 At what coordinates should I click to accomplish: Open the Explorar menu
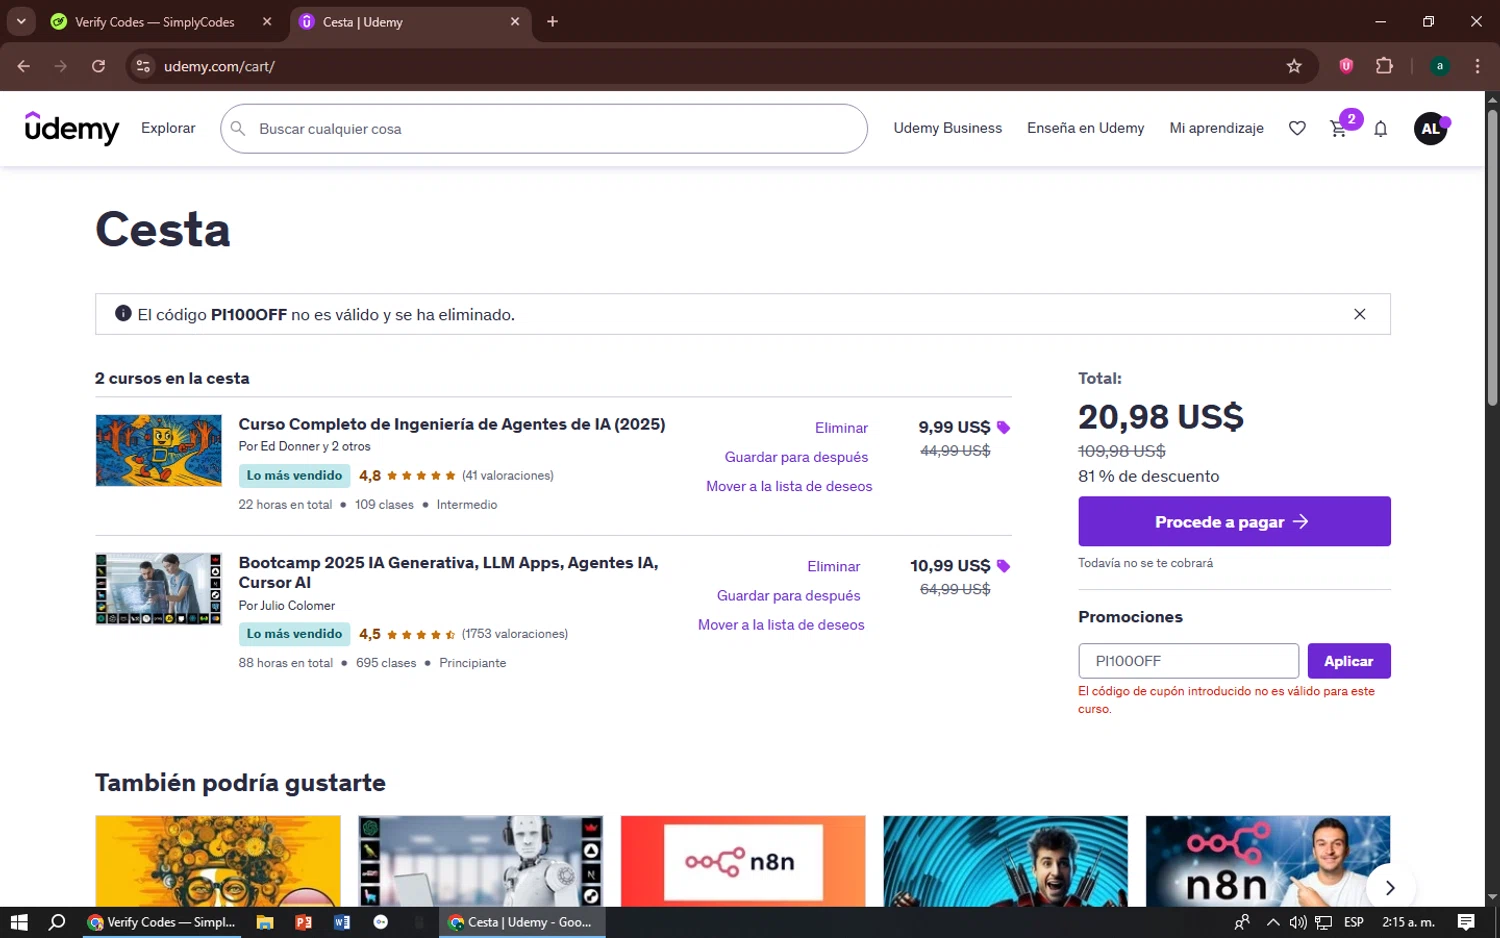[x=168, y=128]
